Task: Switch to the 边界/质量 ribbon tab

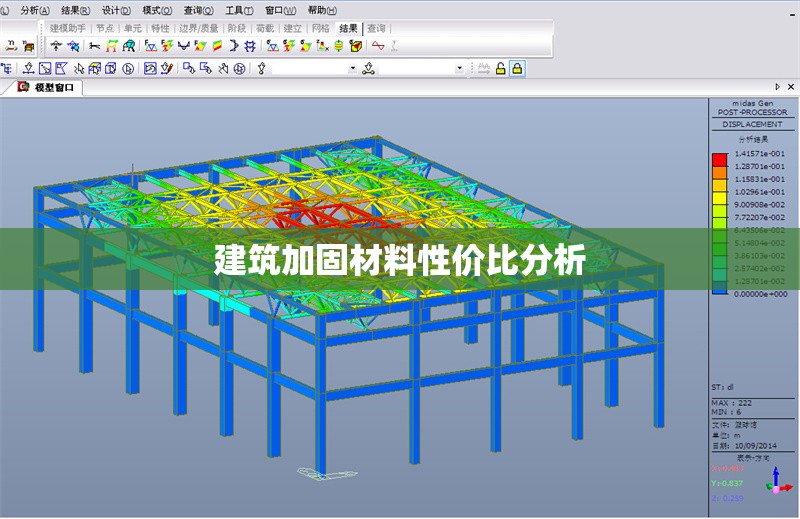Action: (198, 28)
